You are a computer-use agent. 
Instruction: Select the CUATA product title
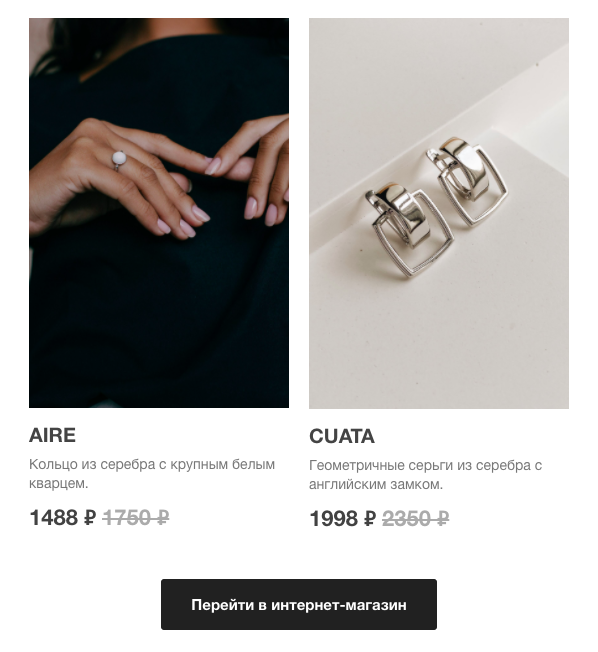click(342, 436)
